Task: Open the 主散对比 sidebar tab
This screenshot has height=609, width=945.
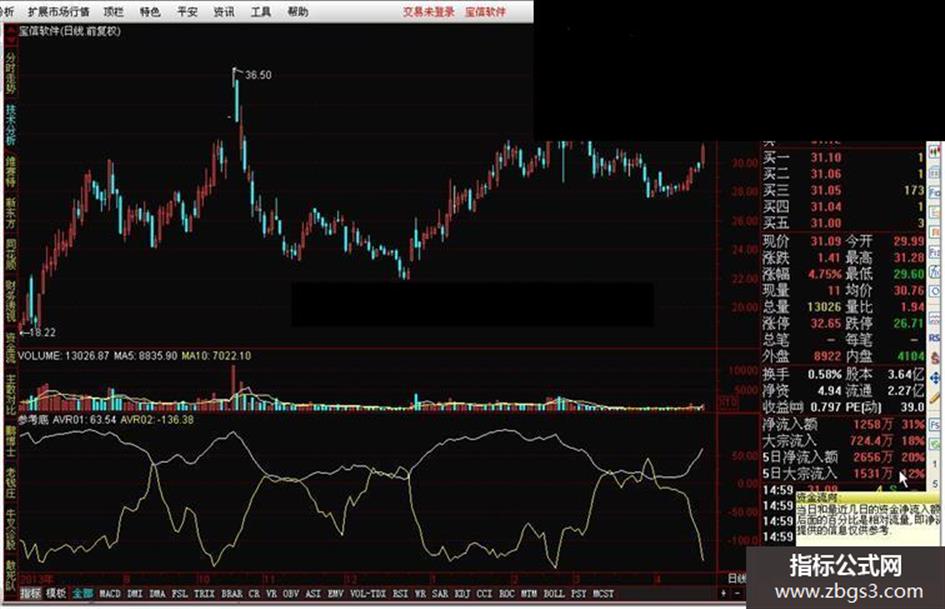Action: point(11,395)
